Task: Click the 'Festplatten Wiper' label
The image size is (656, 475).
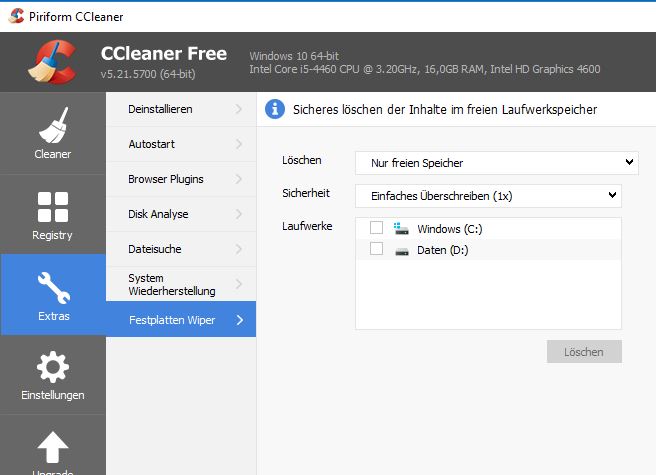Action: (x=172, y=320)
